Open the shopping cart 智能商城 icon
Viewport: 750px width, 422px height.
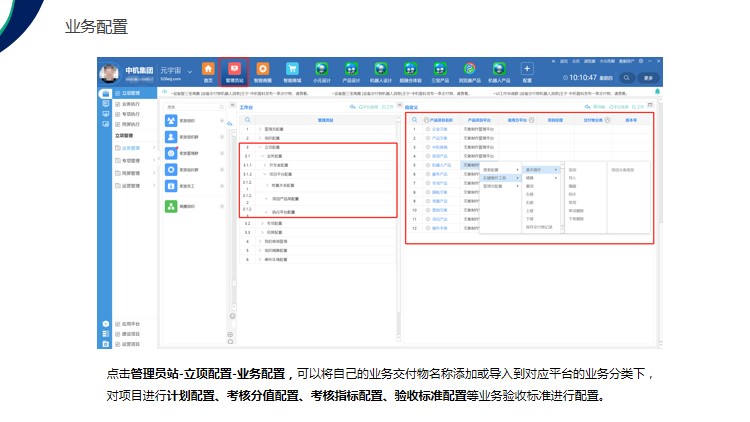pyautogui.click(x=292, y=69)
